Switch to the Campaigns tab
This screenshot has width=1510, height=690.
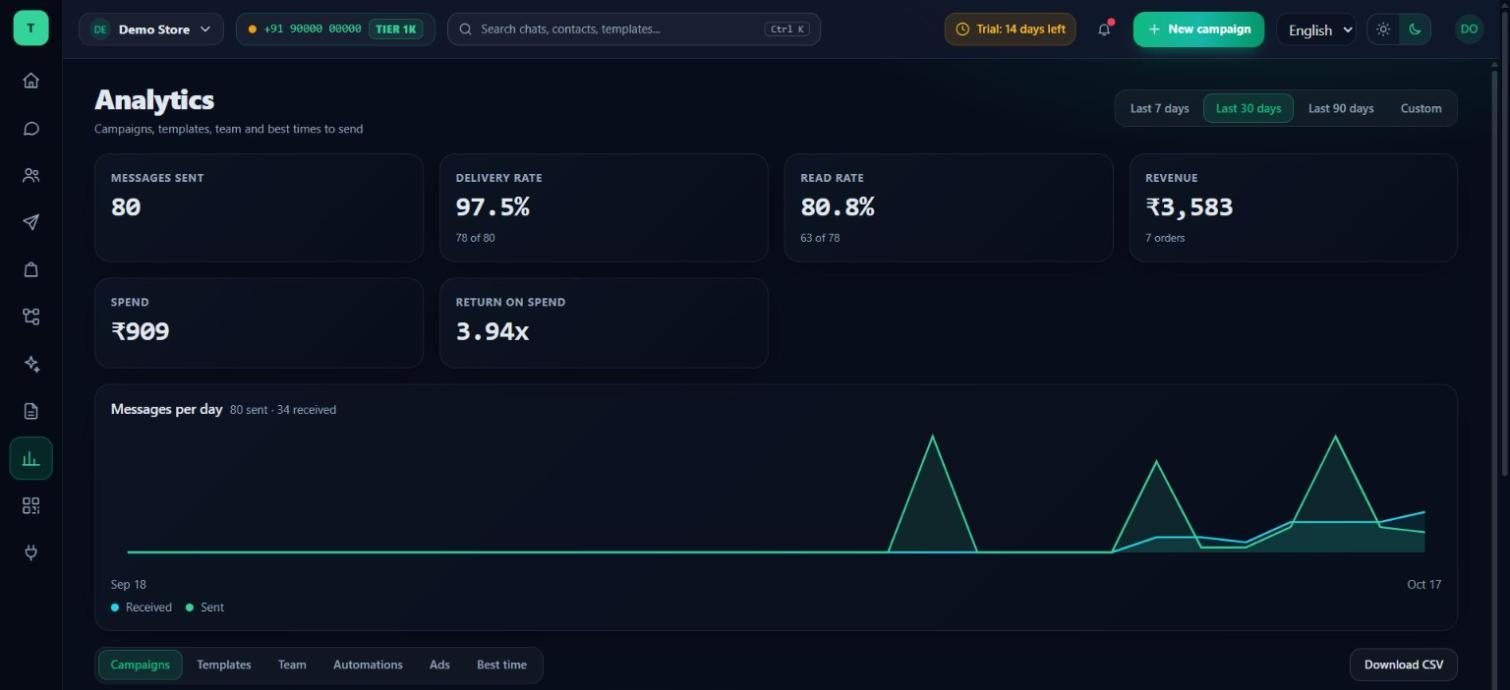[x=140, y=665]
